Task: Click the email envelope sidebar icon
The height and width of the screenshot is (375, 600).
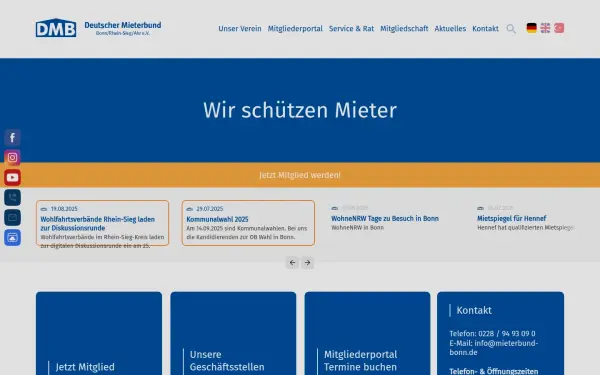Action: coord(12,217)
